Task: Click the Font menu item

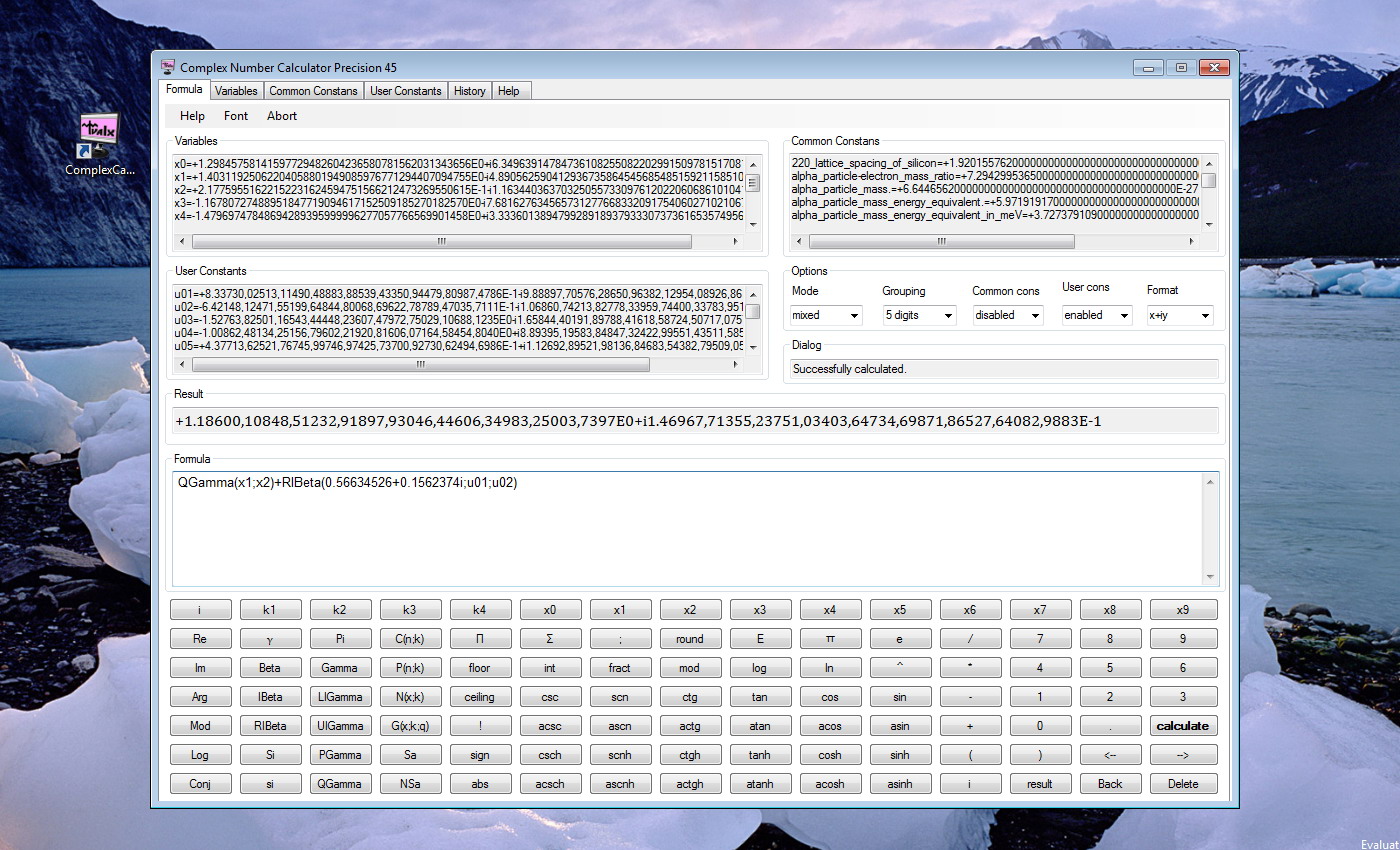Action: pos(236,116)
